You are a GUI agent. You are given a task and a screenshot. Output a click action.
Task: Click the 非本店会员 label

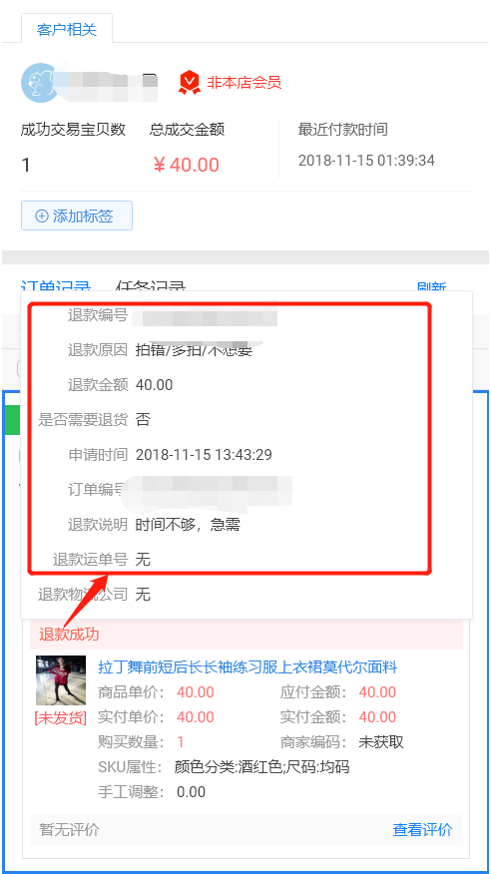244,83
